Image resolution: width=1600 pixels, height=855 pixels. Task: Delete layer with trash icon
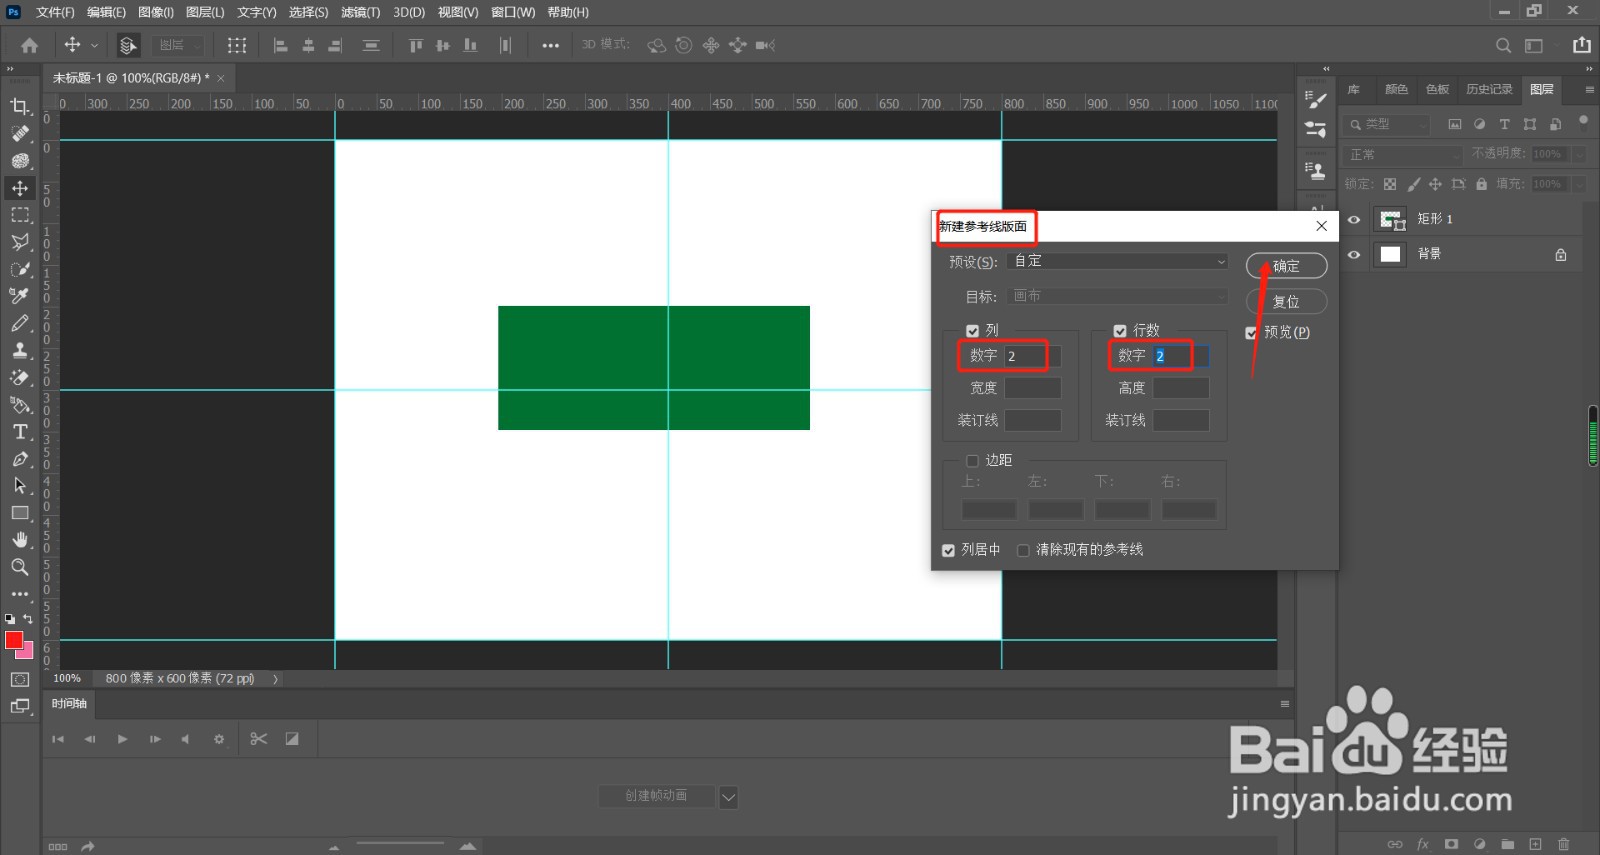tap(1564, 845)
